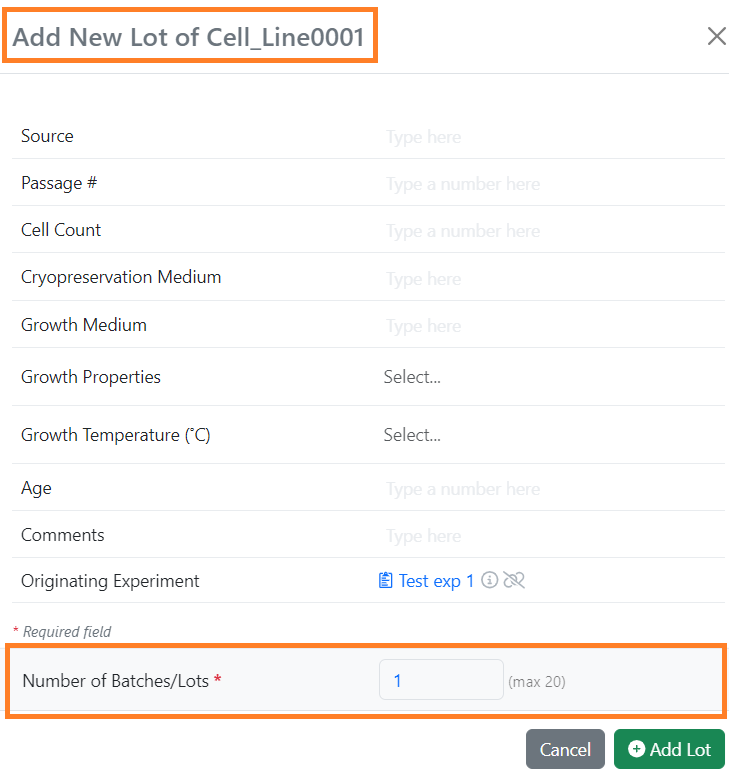Click into the Comments text field
Image resolution: width=729 pixels, height=780 pixels.
[552, 536]
